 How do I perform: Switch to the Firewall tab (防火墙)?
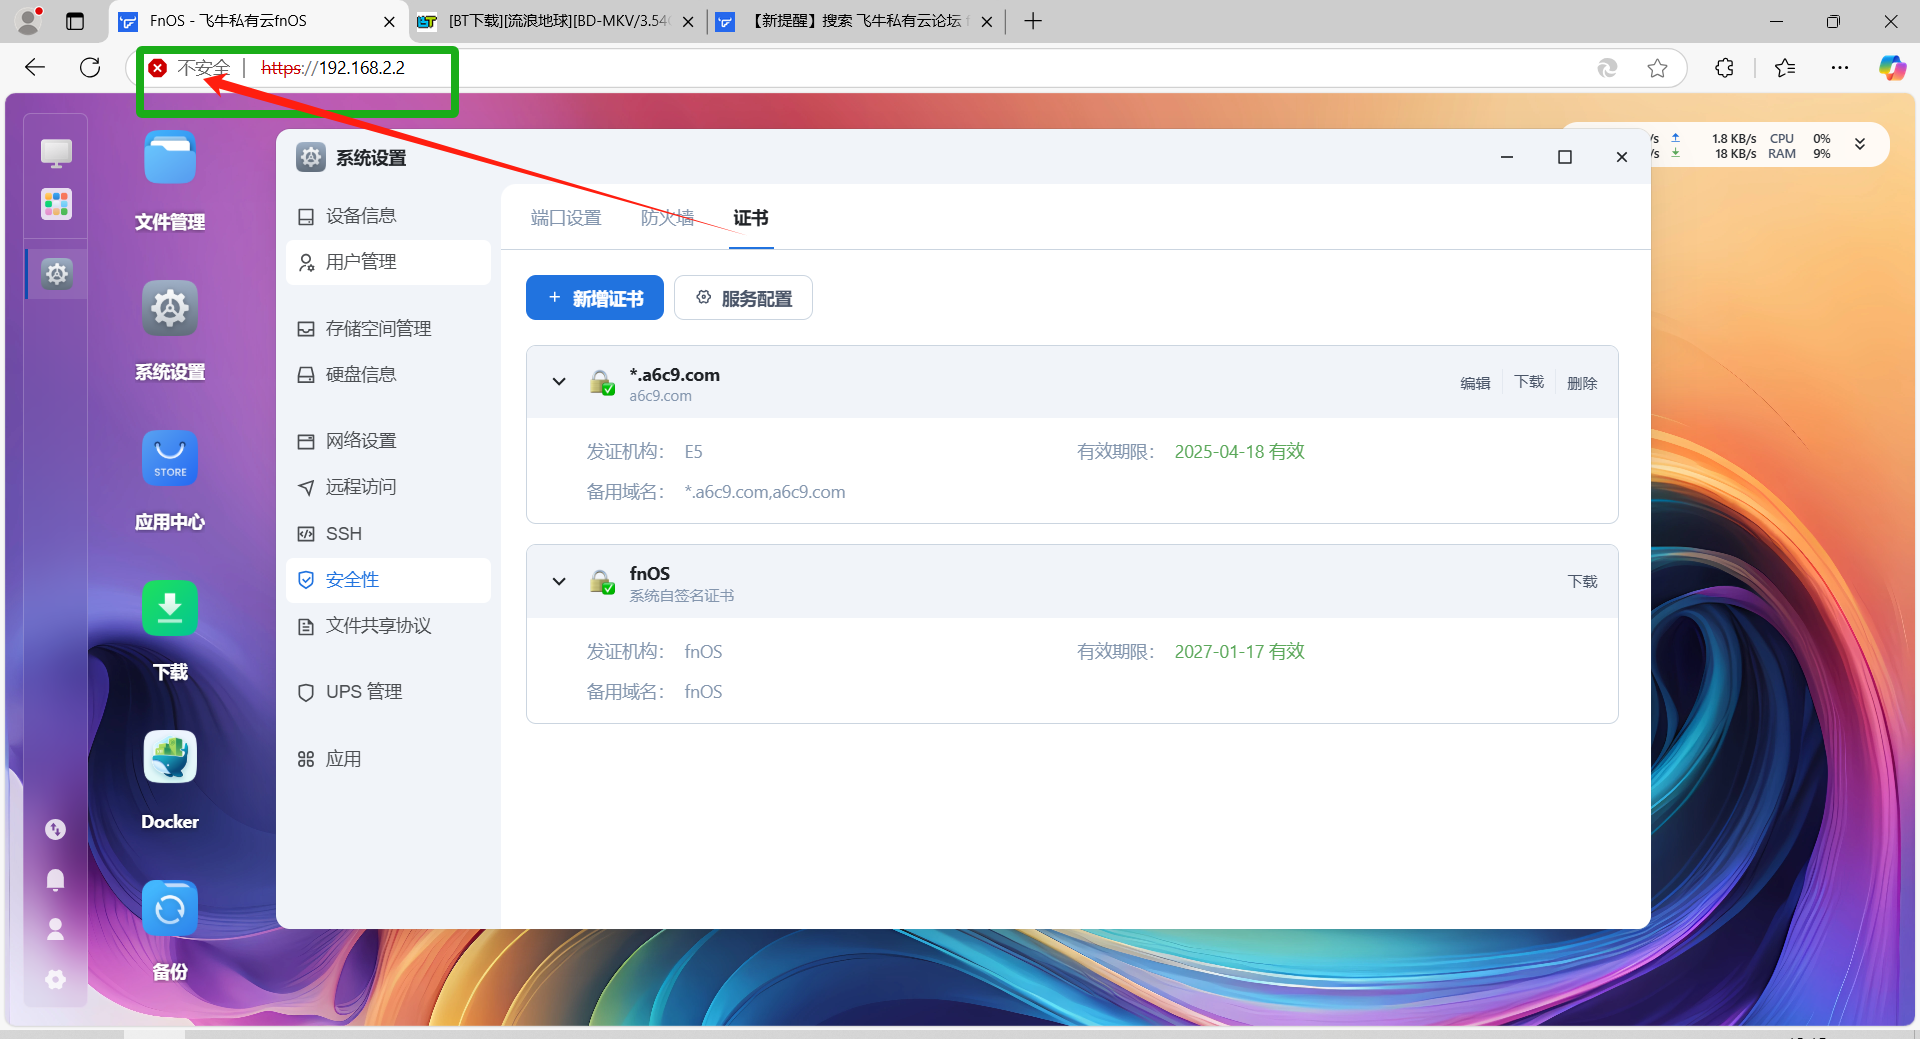pos(667,218)
